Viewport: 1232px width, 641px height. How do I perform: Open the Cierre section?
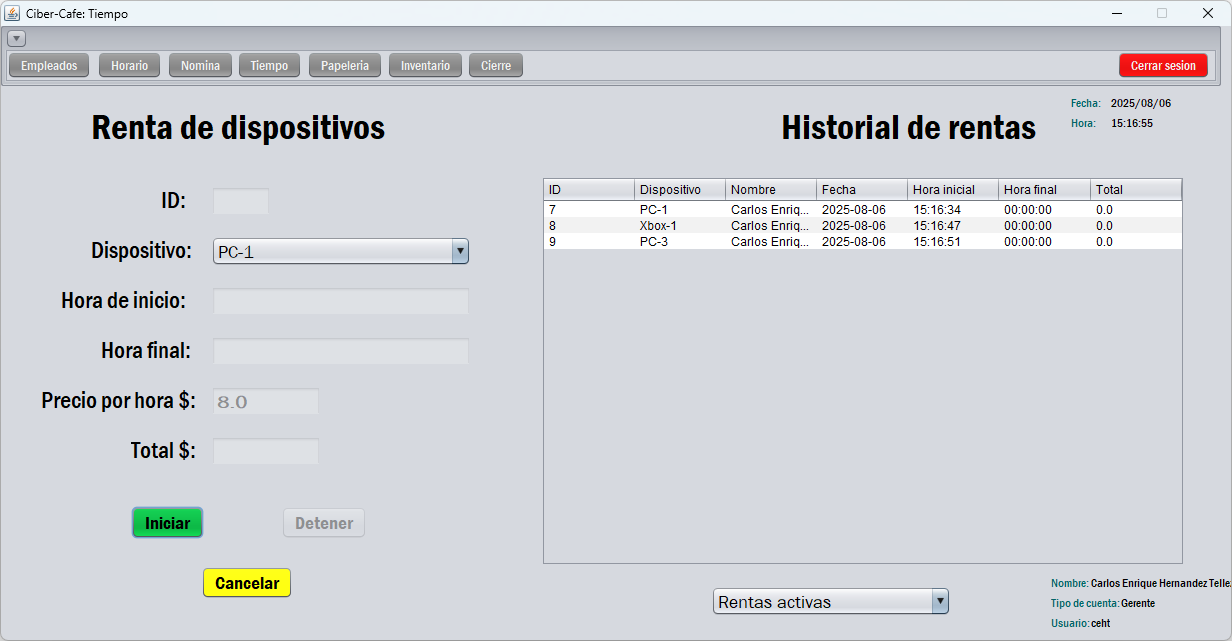[495, 66]
